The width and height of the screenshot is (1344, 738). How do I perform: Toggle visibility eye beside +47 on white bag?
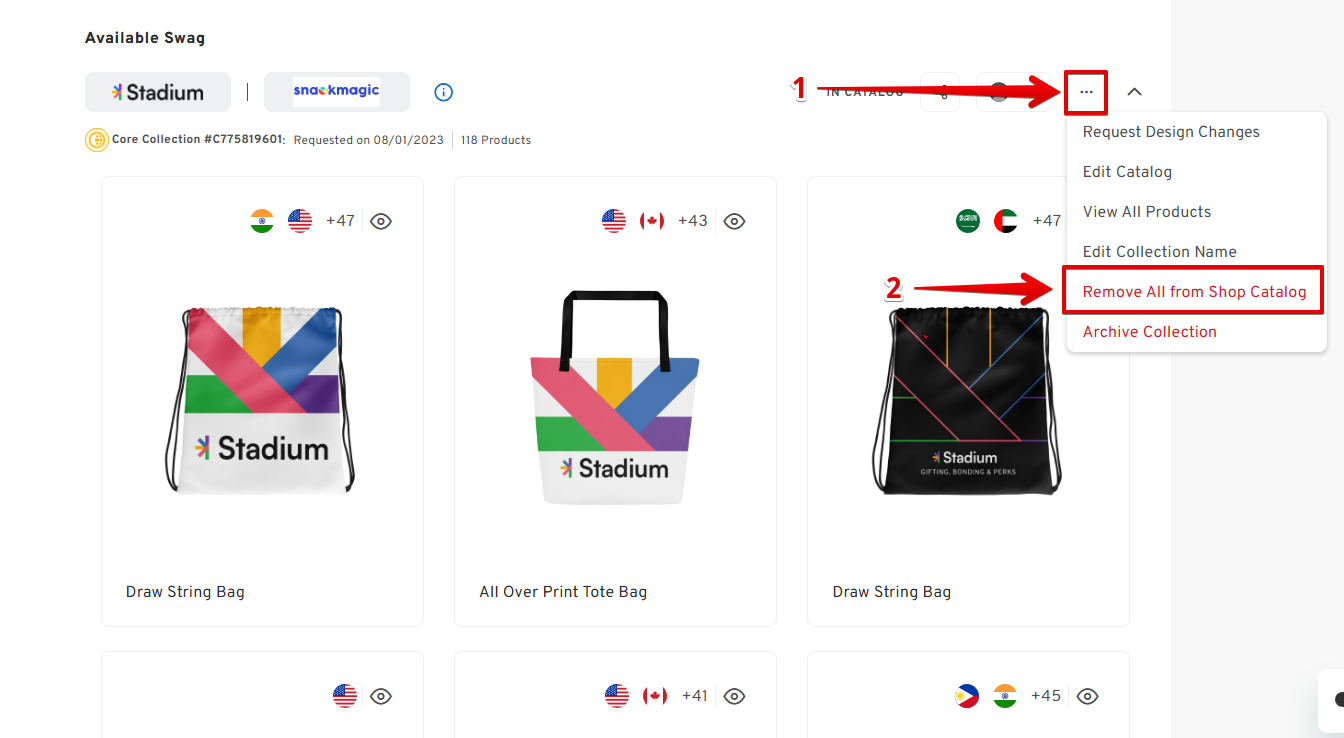coord(381,221)
